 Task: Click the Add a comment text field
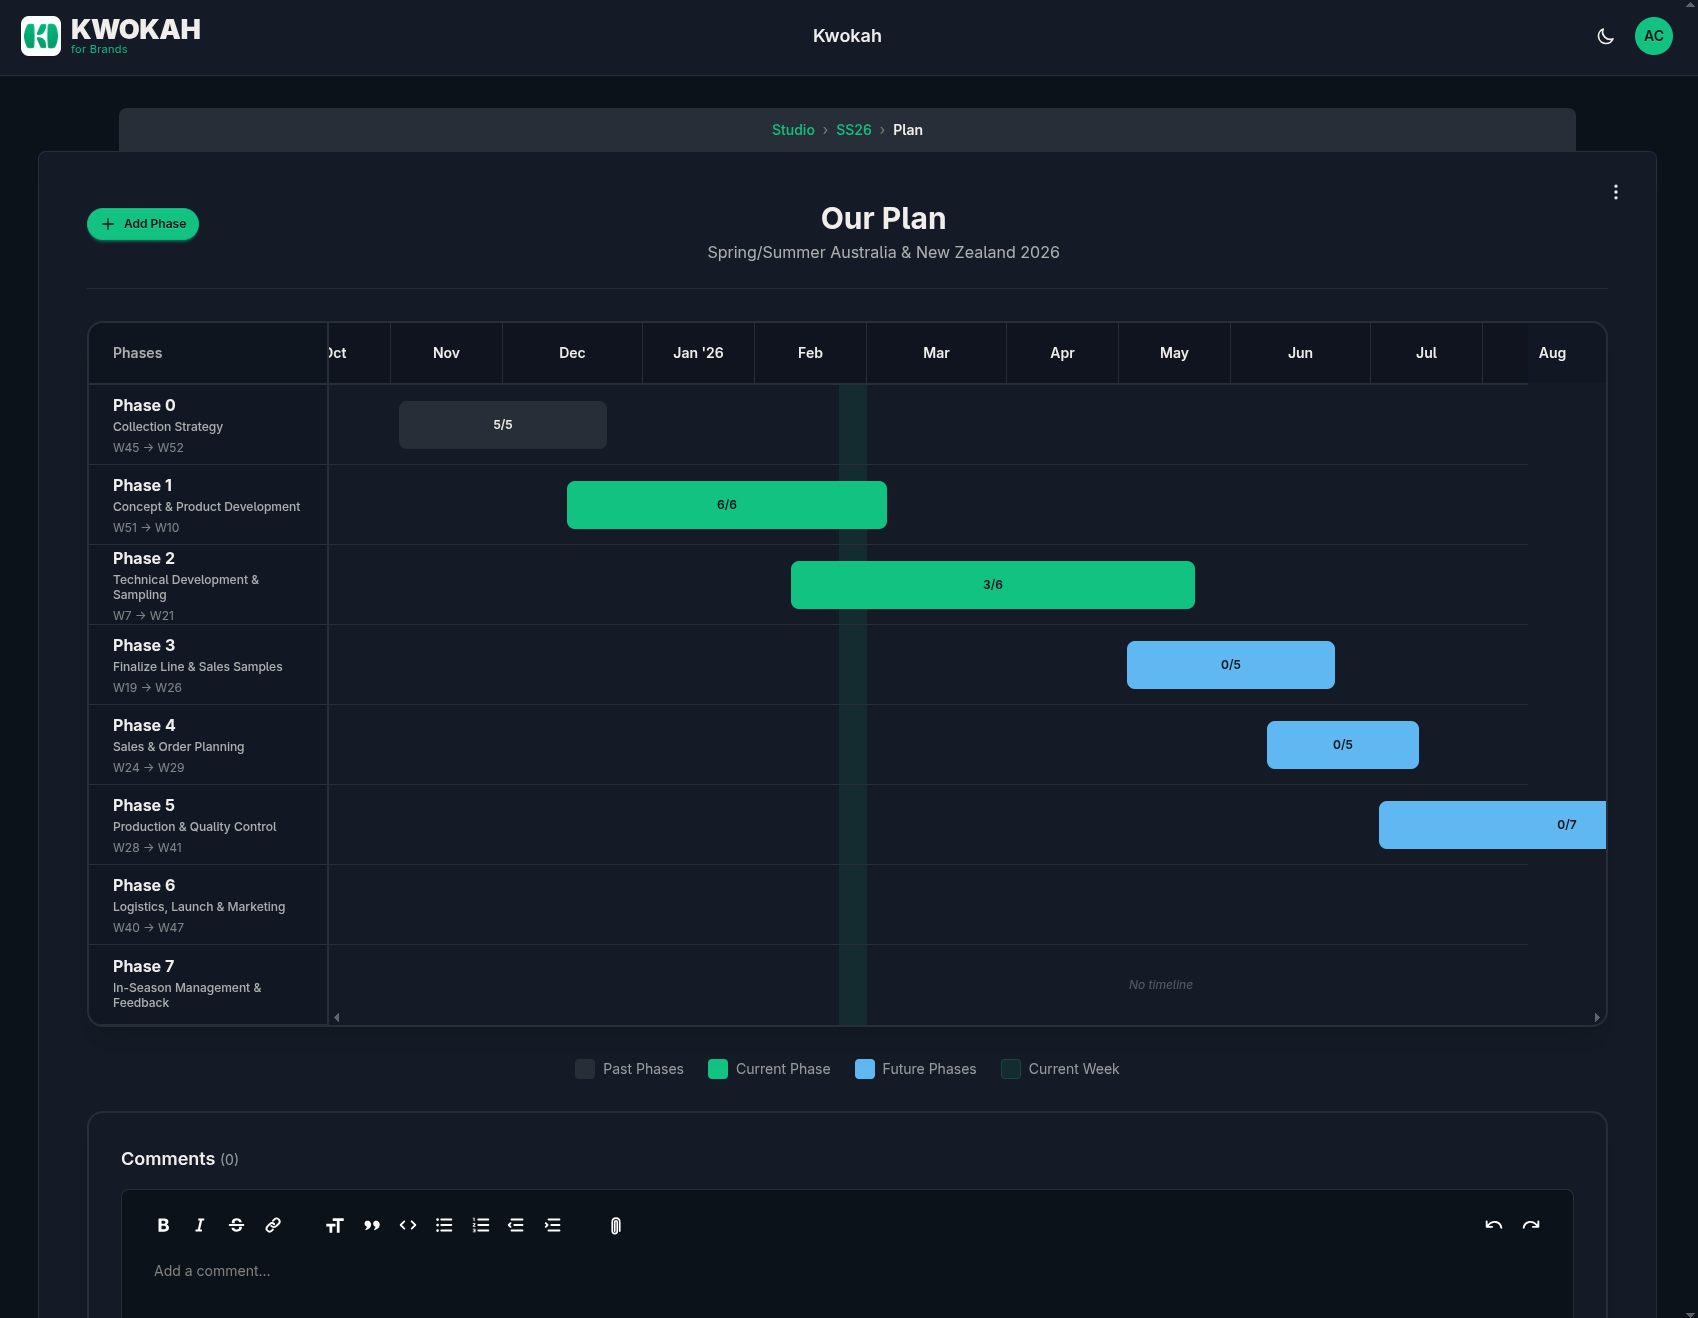click(x=847, y=1271)
